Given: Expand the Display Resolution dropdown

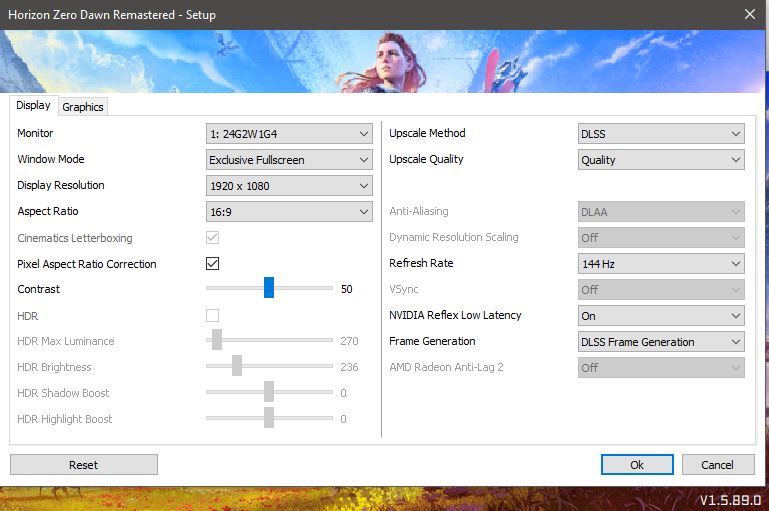Looking at the screenshot, I should coord(289,186).
